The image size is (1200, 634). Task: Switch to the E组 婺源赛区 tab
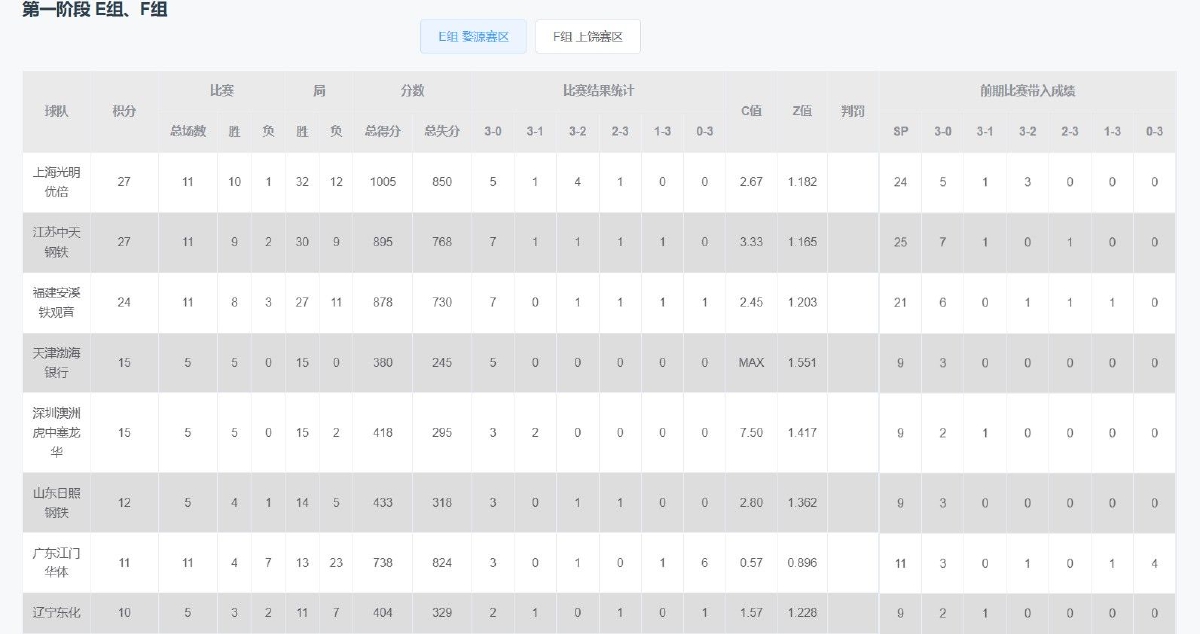point(473,36)
